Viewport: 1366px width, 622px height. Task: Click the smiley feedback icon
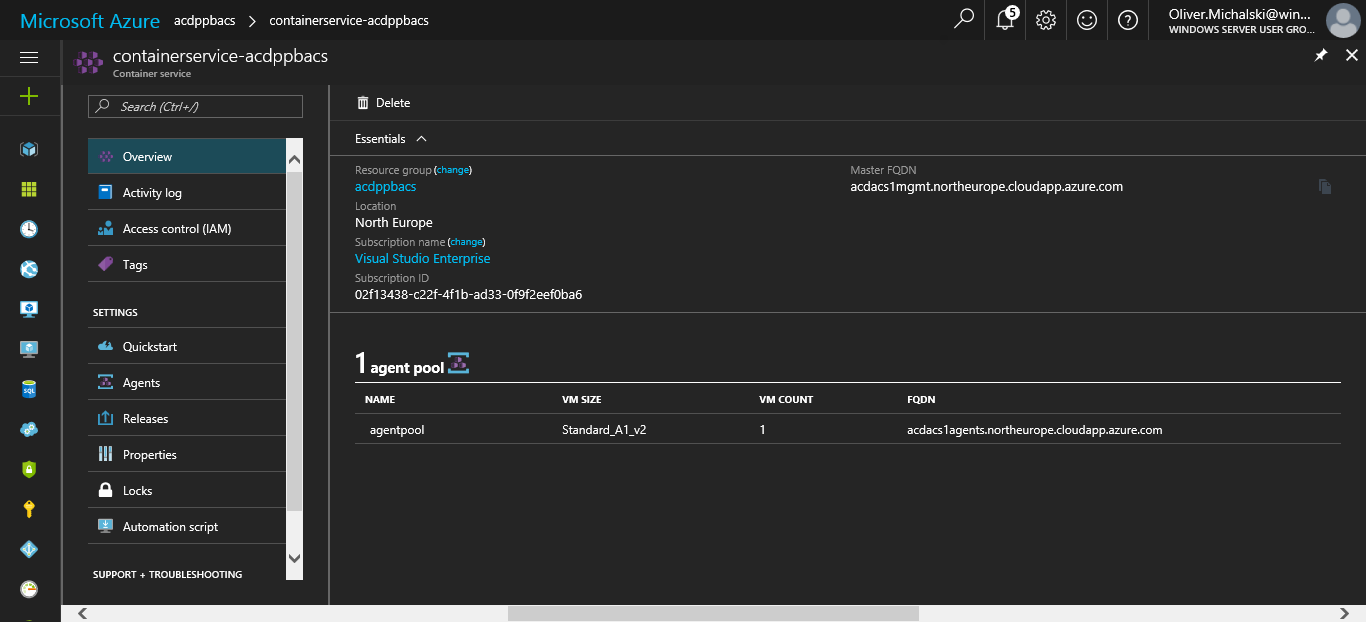[x=1087, y=20]
